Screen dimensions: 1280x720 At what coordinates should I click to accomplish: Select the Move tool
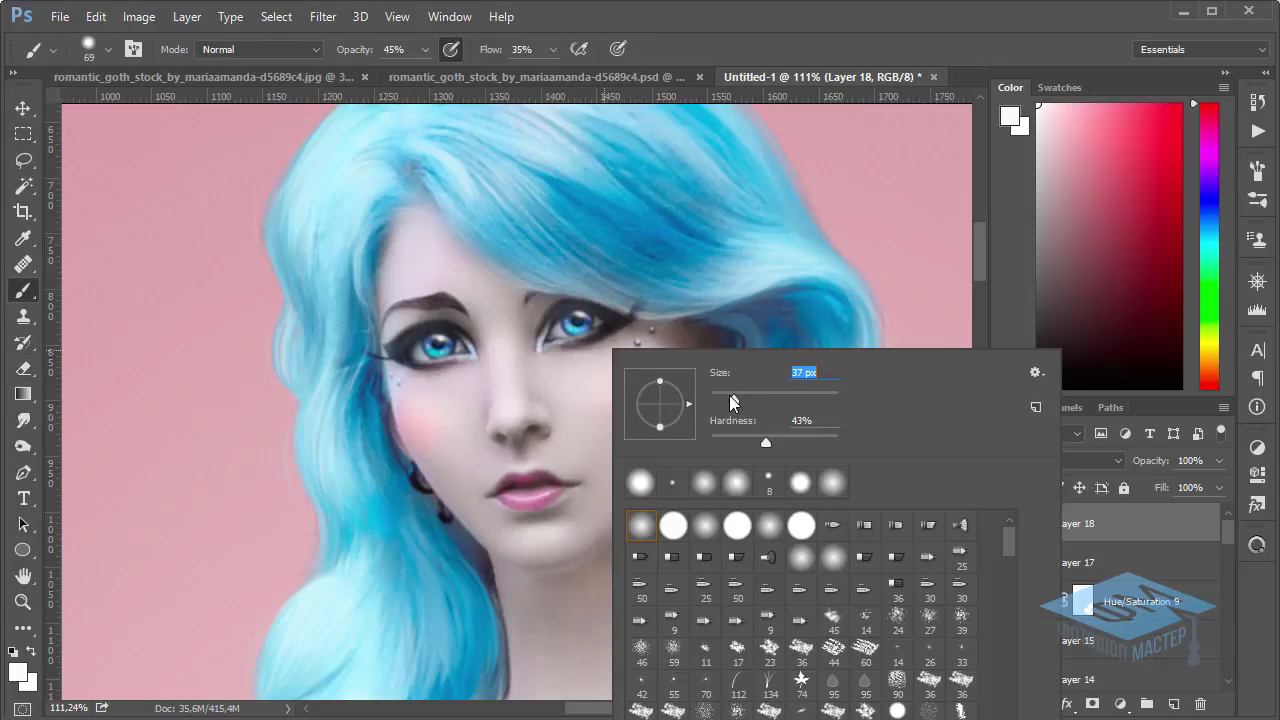click(23, 108)
